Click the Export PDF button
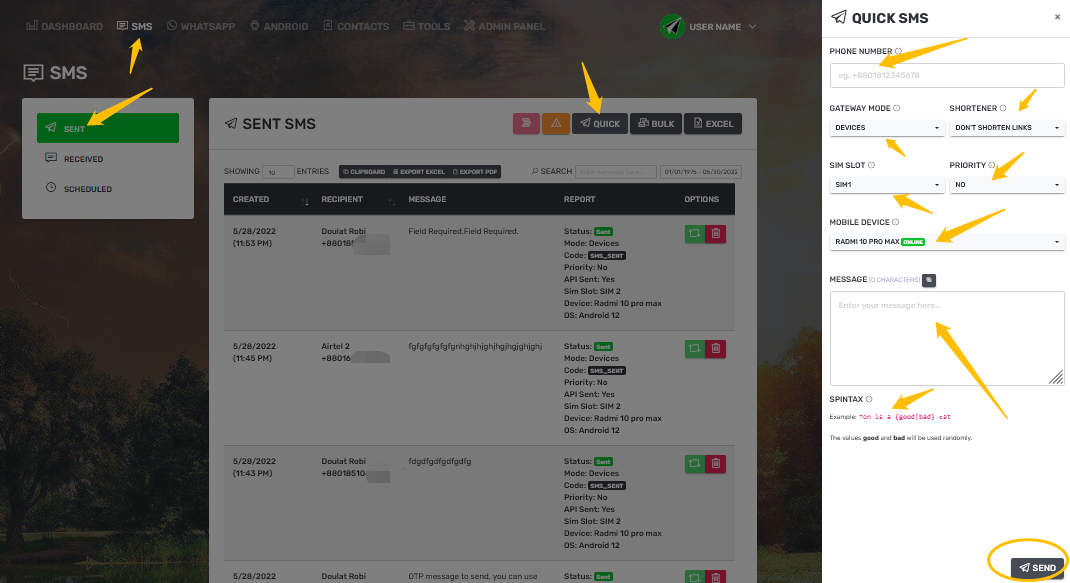The image size is (1070, 583). click(x=475, y=172)
